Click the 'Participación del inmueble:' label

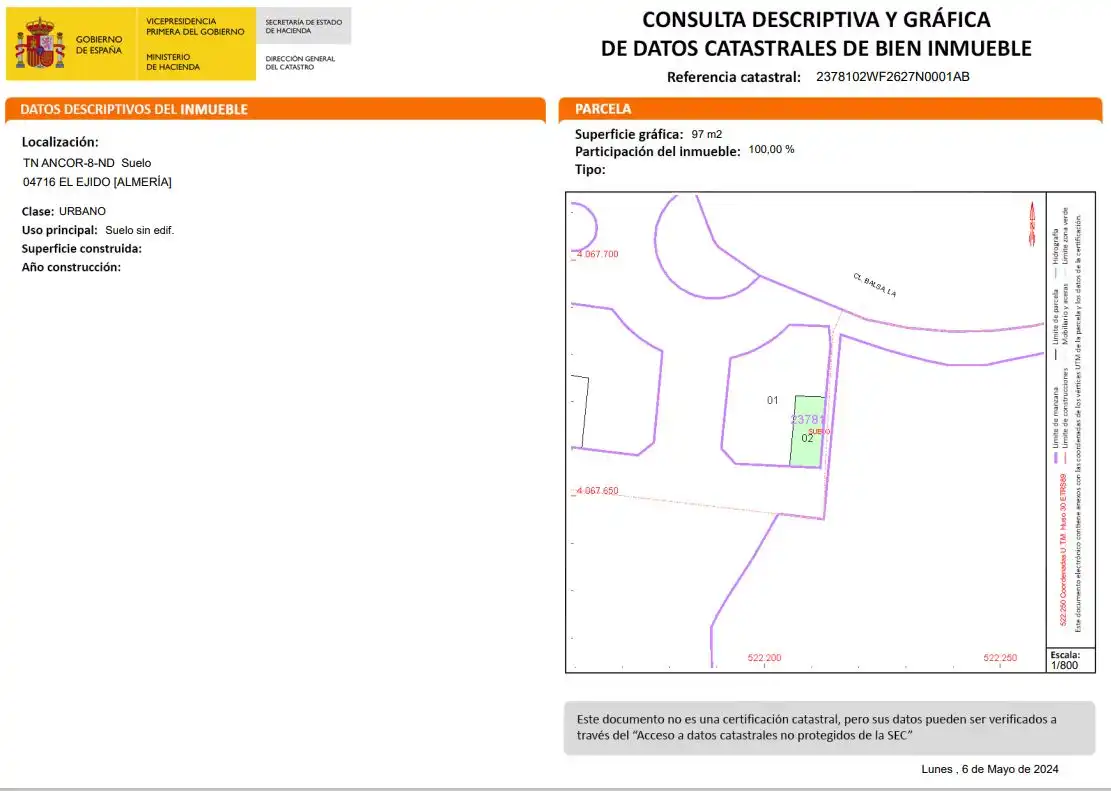tap(658, 151)
